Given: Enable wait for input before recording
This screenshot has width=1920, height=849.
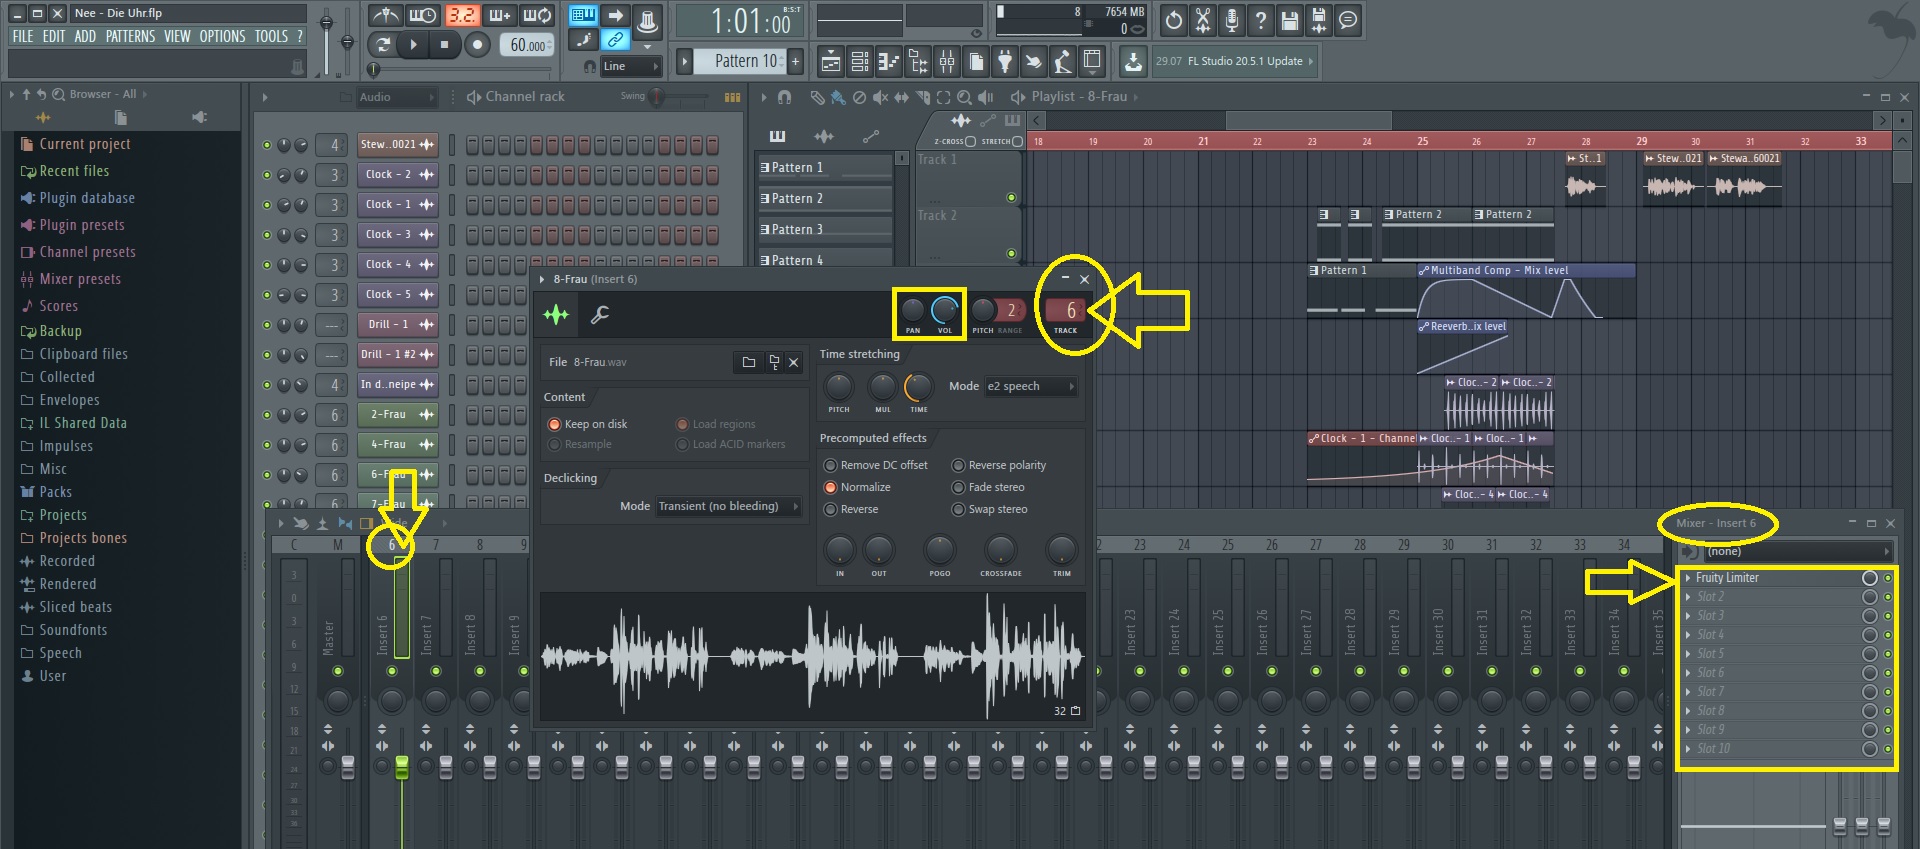Looking at the screenshot, I should tap(423, 16).
